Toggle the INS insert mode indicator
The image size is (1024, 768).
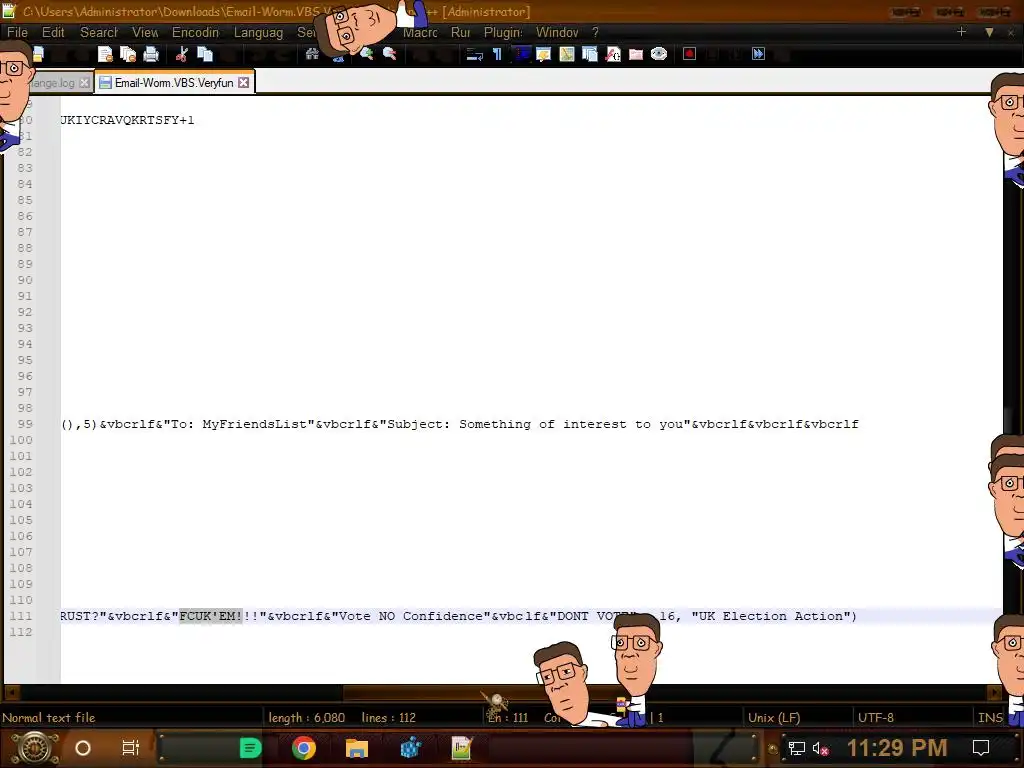(990, 718)
